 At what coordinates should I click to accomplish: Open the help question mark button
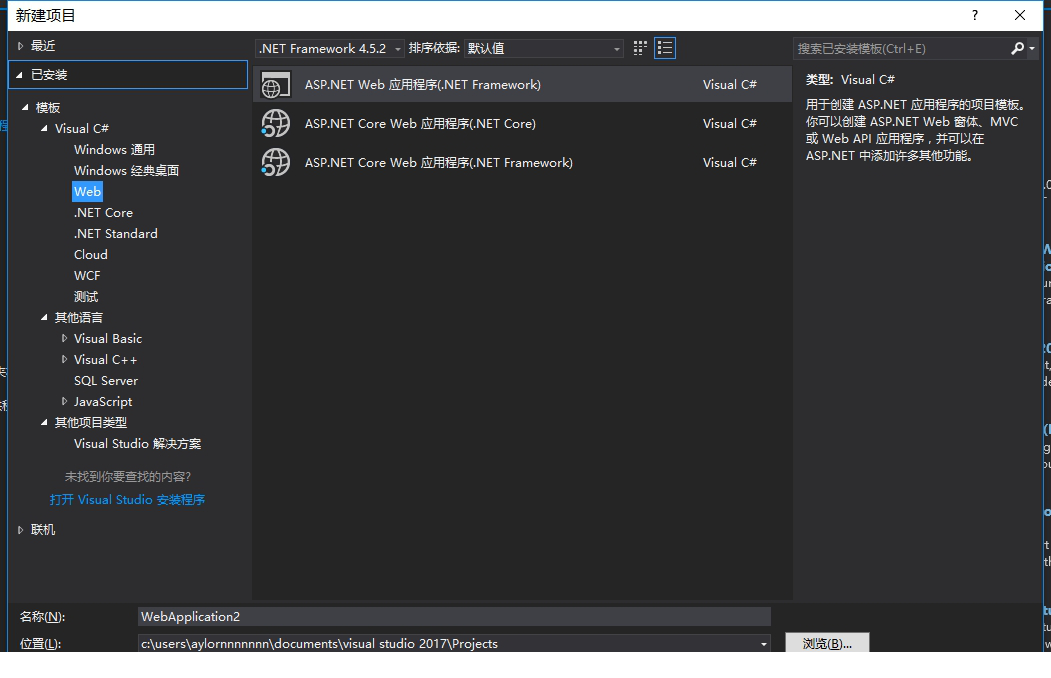pyautogui.click(x=975, y=15)
